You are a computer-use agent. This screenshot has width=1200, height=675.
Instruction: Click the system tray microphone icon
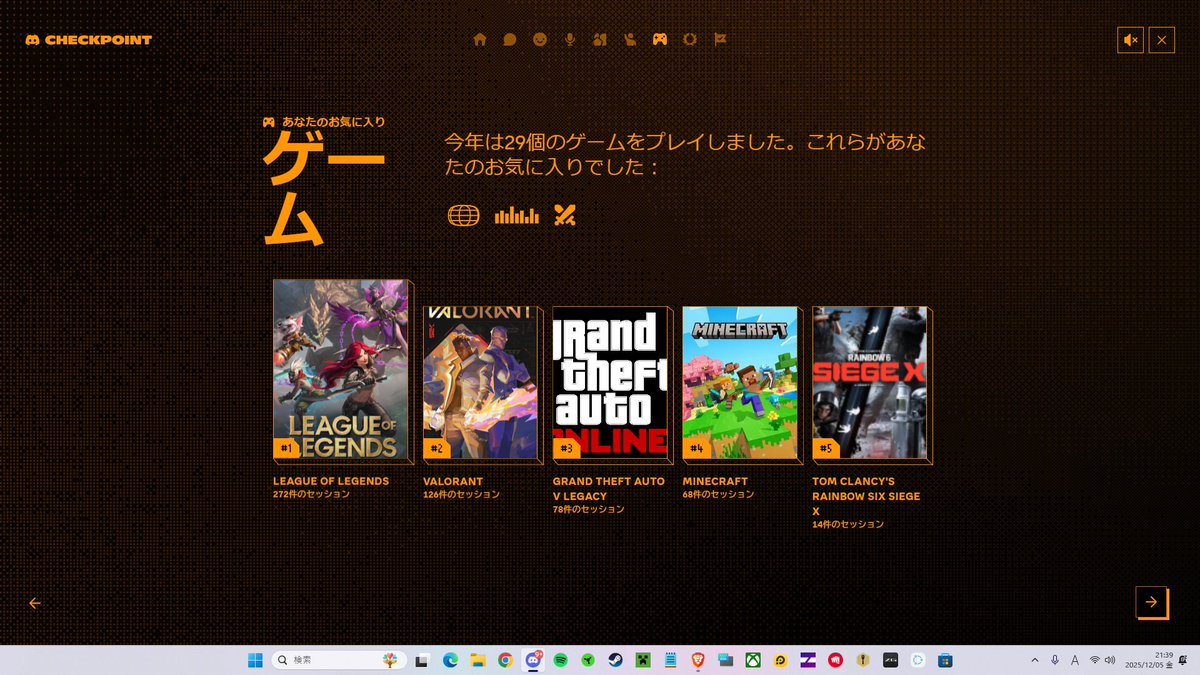[1055, 660]
